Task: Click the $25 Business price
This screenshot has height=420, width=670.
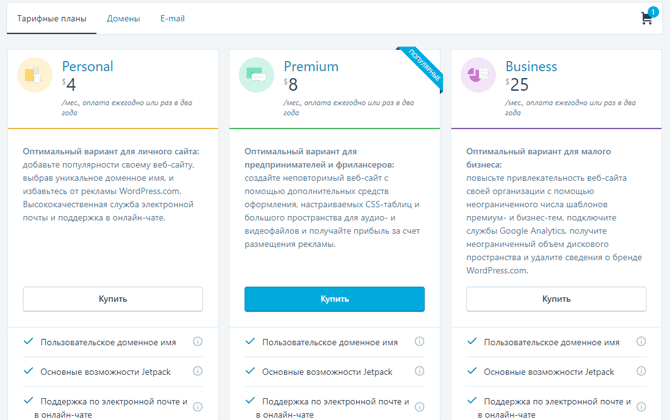Action: coord(517,85)
